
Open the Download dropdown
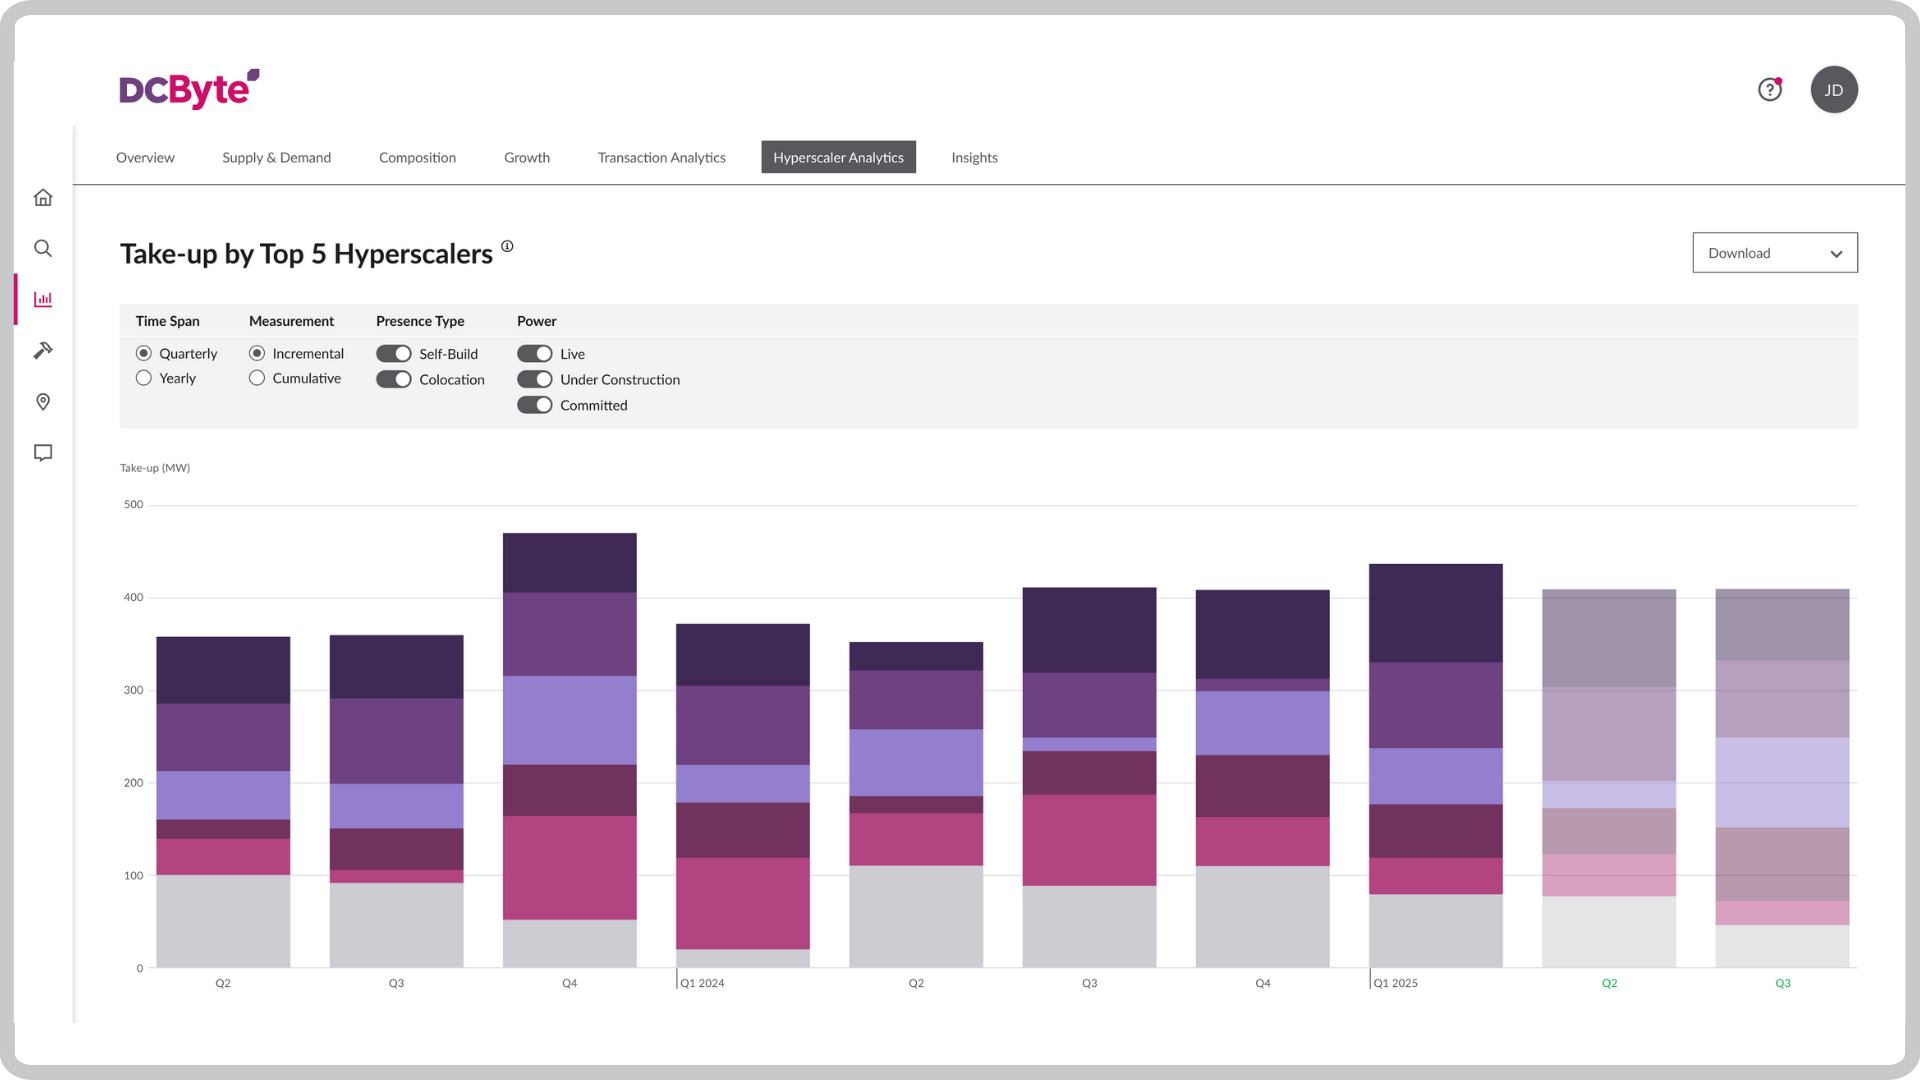click(1774, 253)
